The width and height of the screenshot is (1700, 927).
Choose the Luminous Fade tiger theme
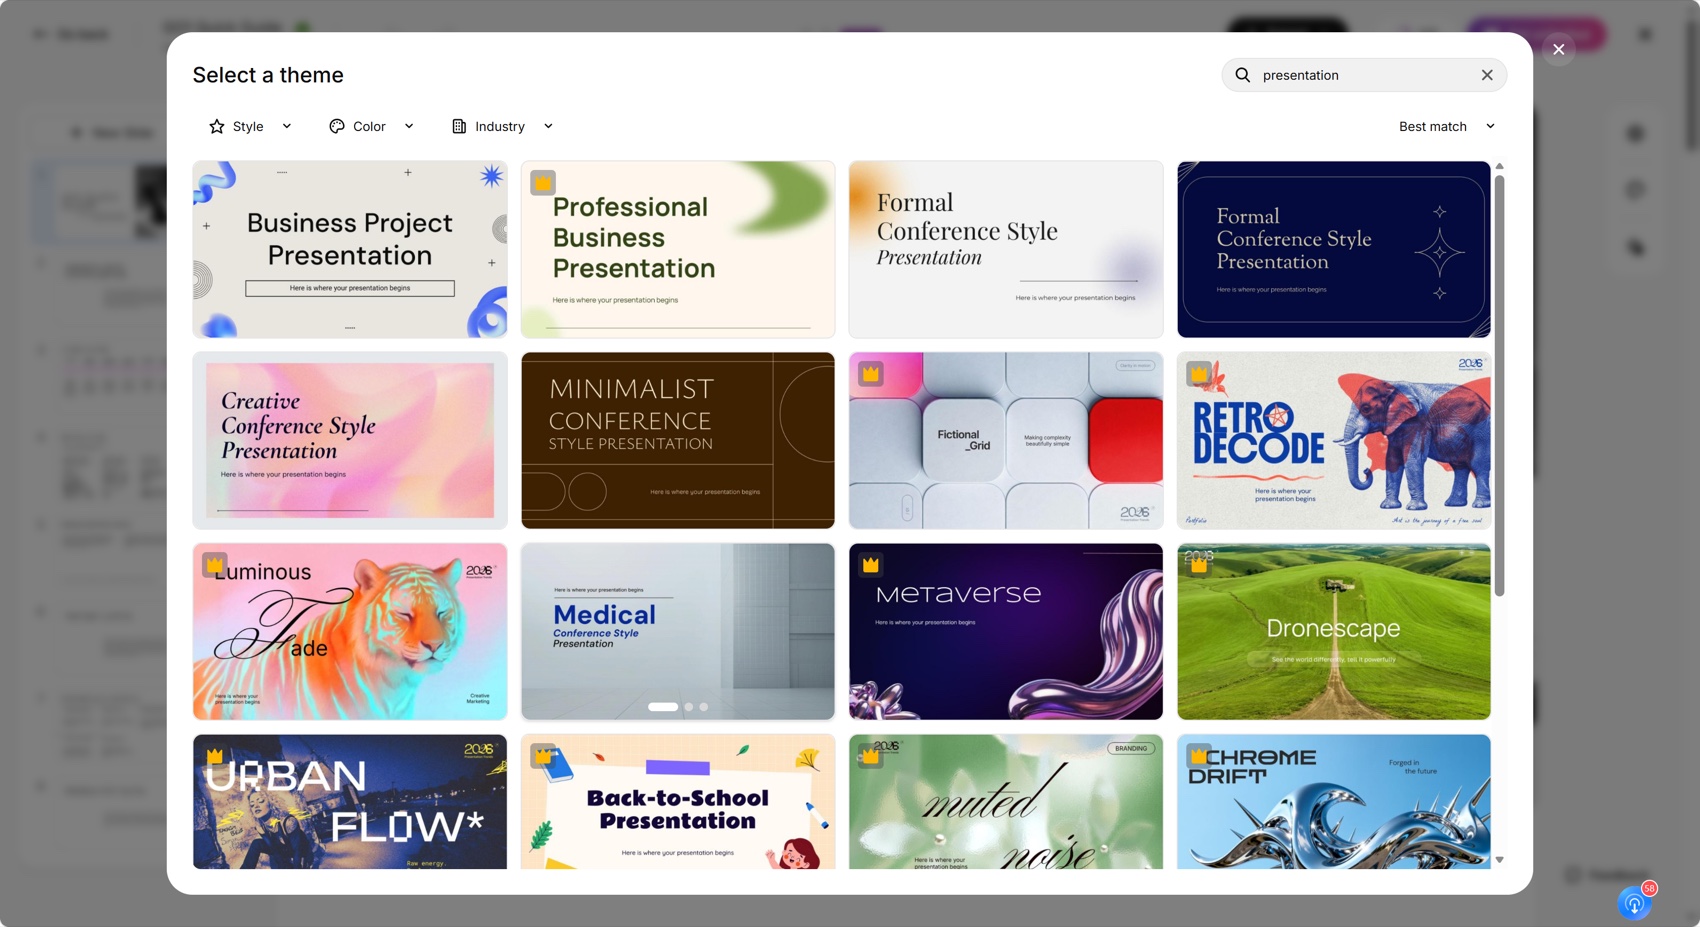click(x=350, y=631)
